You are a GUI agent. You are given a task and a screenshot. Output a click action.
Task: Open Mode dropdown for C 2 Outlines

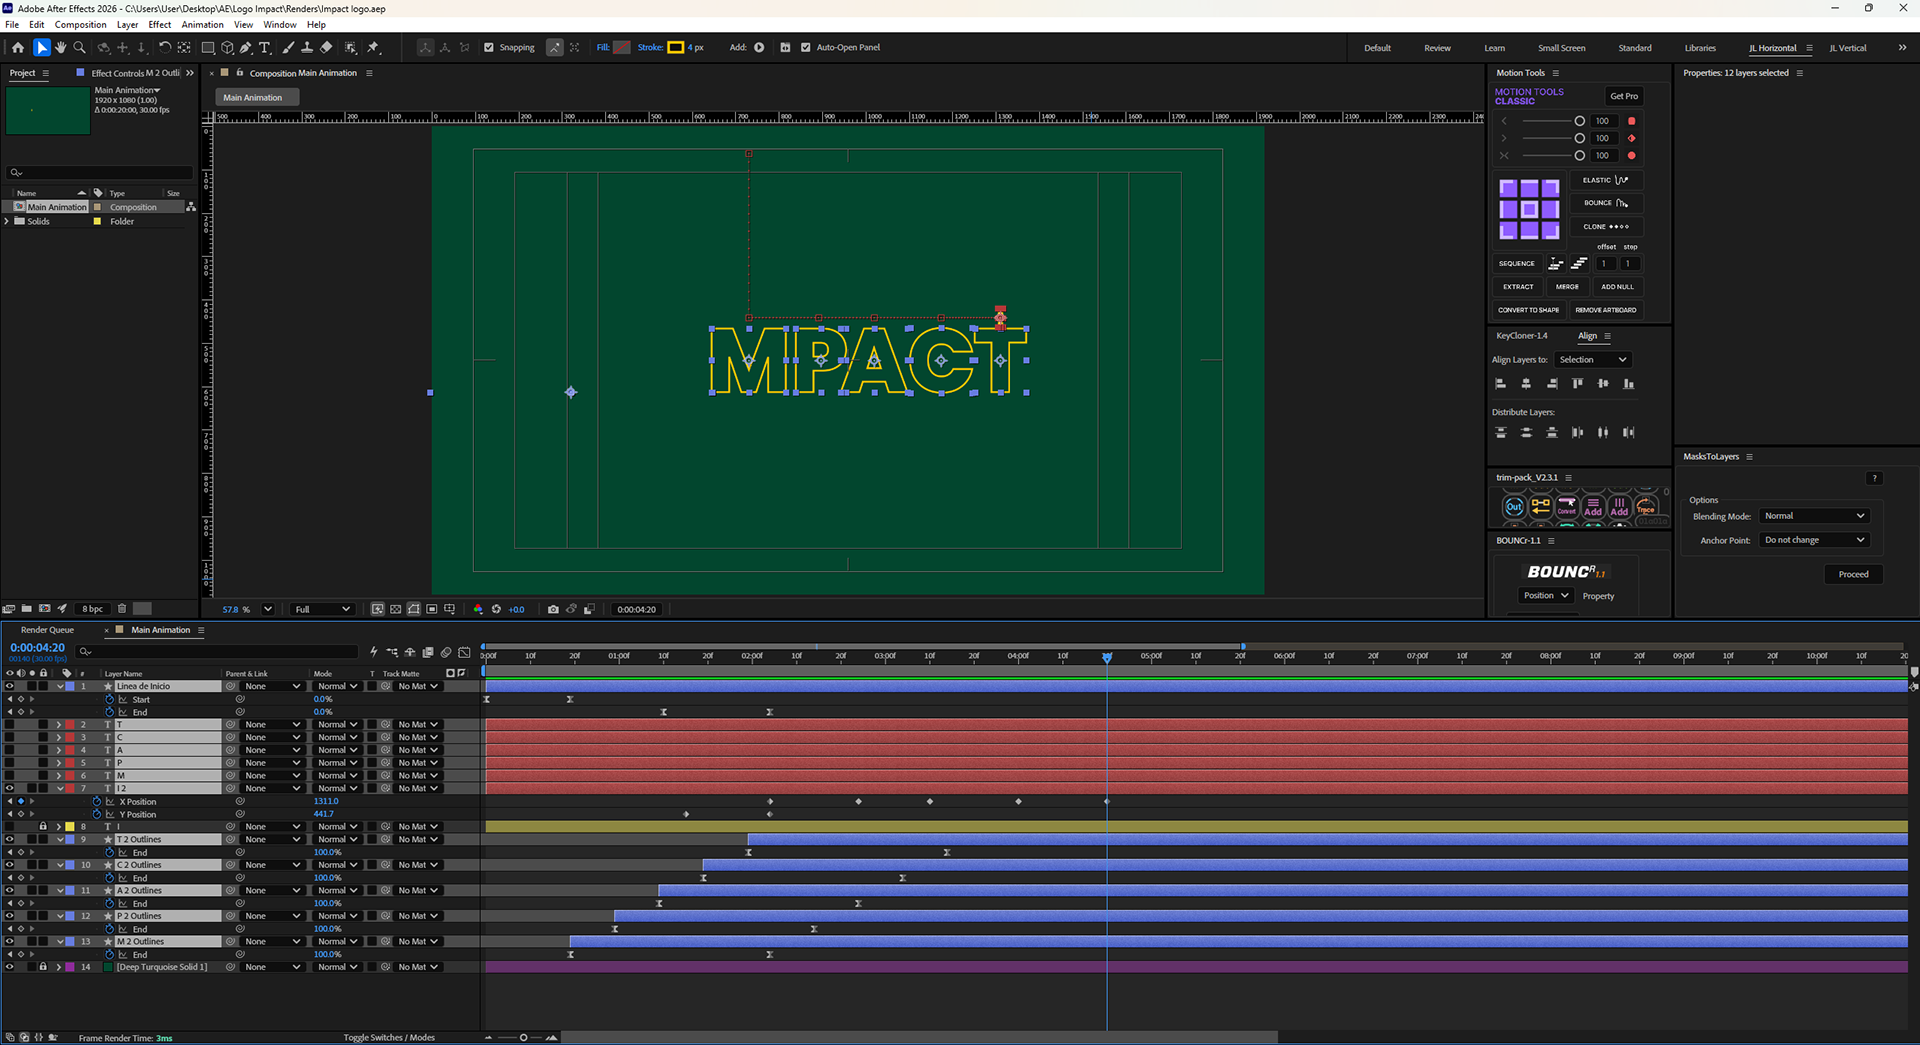pyautogui.click(x=337, y=865)
